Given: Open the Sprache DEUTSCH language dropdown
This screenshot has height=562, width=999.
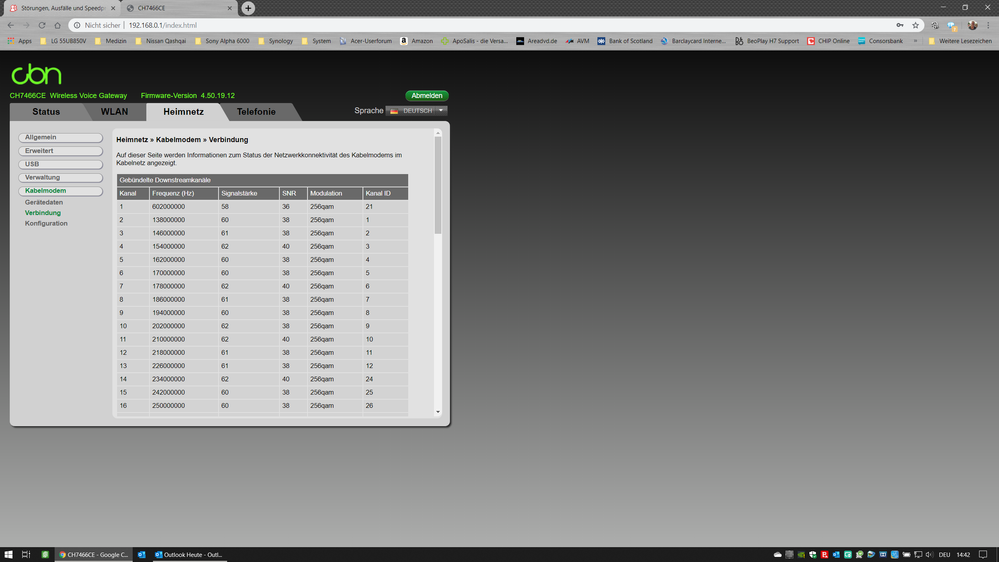Looking at the screenshot, I should (417, 111).
